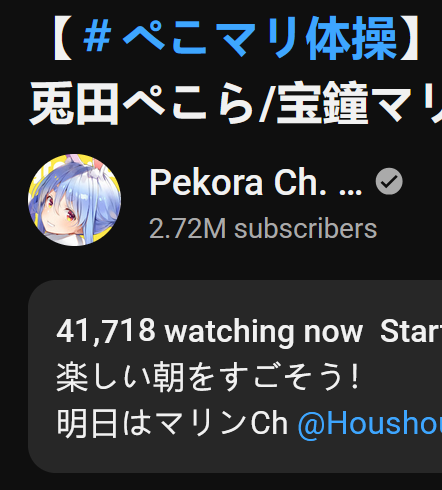Open the Pekora Ch. channel name

click(255, 182)
